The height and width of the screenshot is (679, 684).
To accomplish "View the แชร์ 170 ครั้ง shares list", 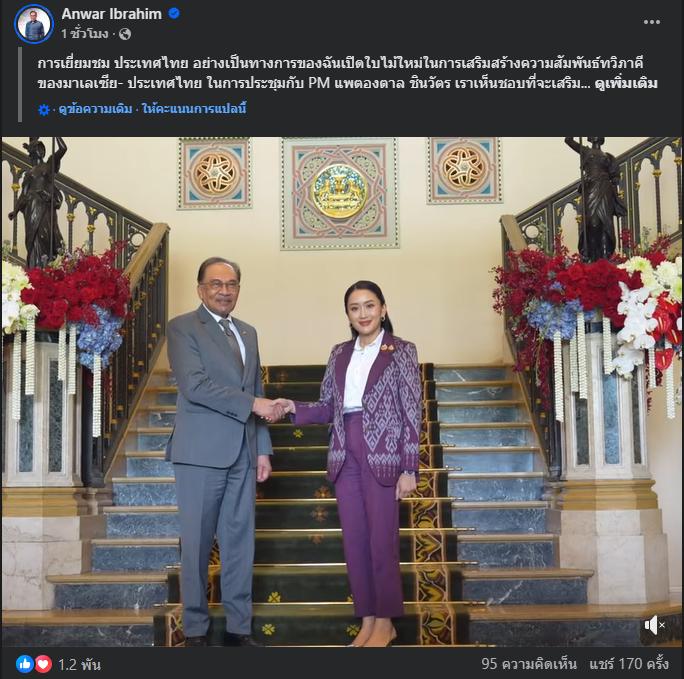I will 629,664.
